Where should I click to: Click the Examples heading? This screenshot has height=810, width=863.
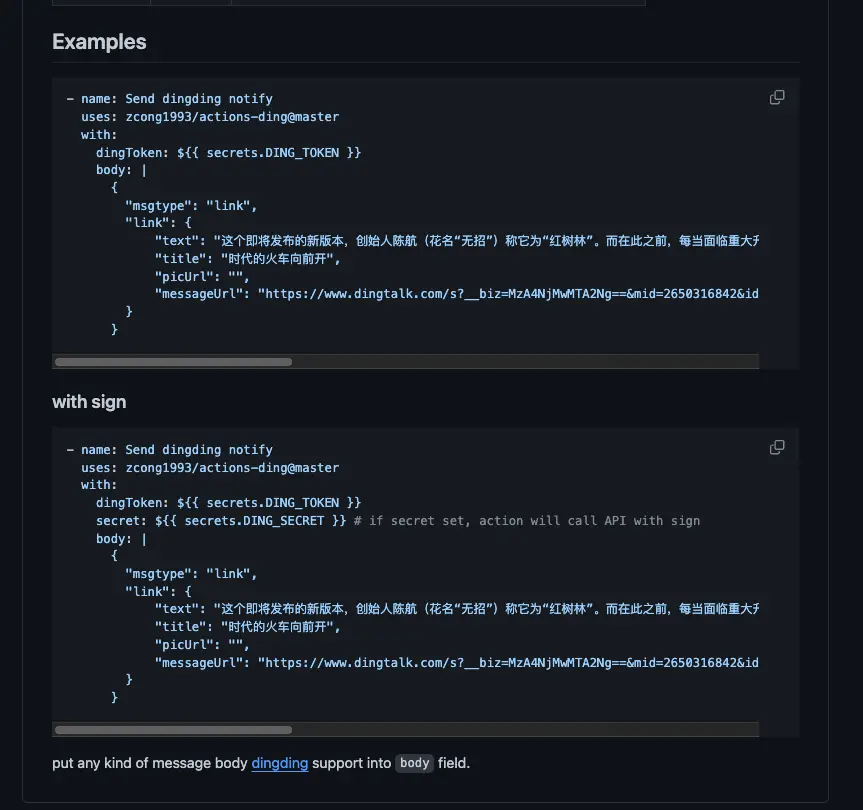pyautogui.click(x=99, y=42)
